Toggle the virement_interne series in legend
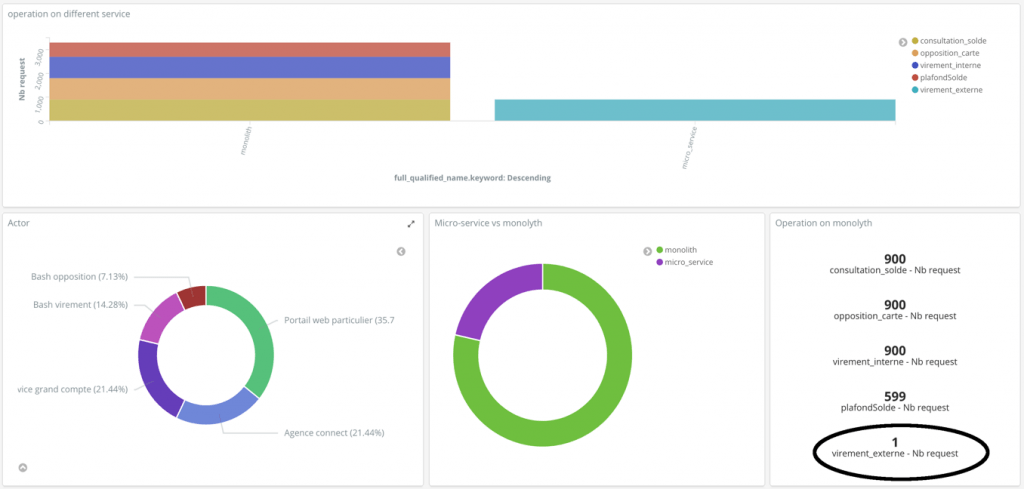The height and width of the screenshot is (489, 1024). 949,65
